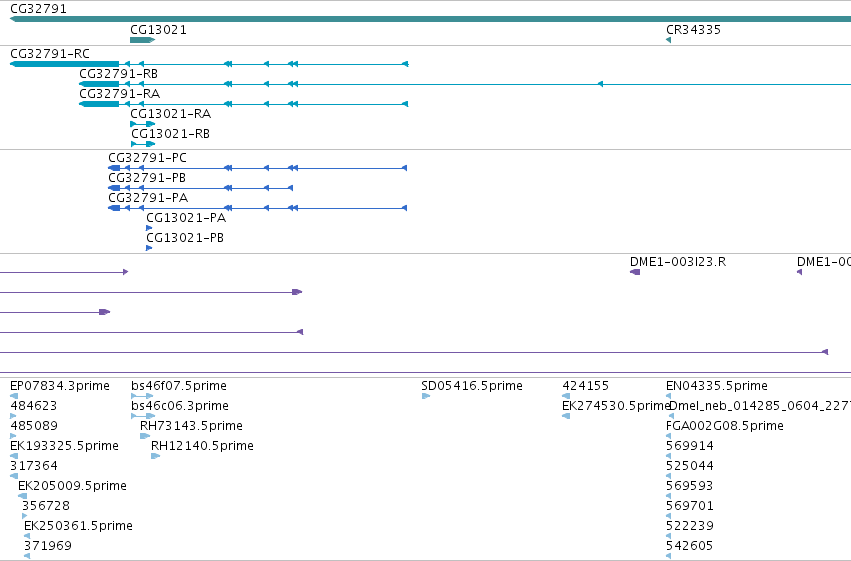Screen dimensions: 851x561
Task: Click the 525044 feature label
Action: coord(689,466)
